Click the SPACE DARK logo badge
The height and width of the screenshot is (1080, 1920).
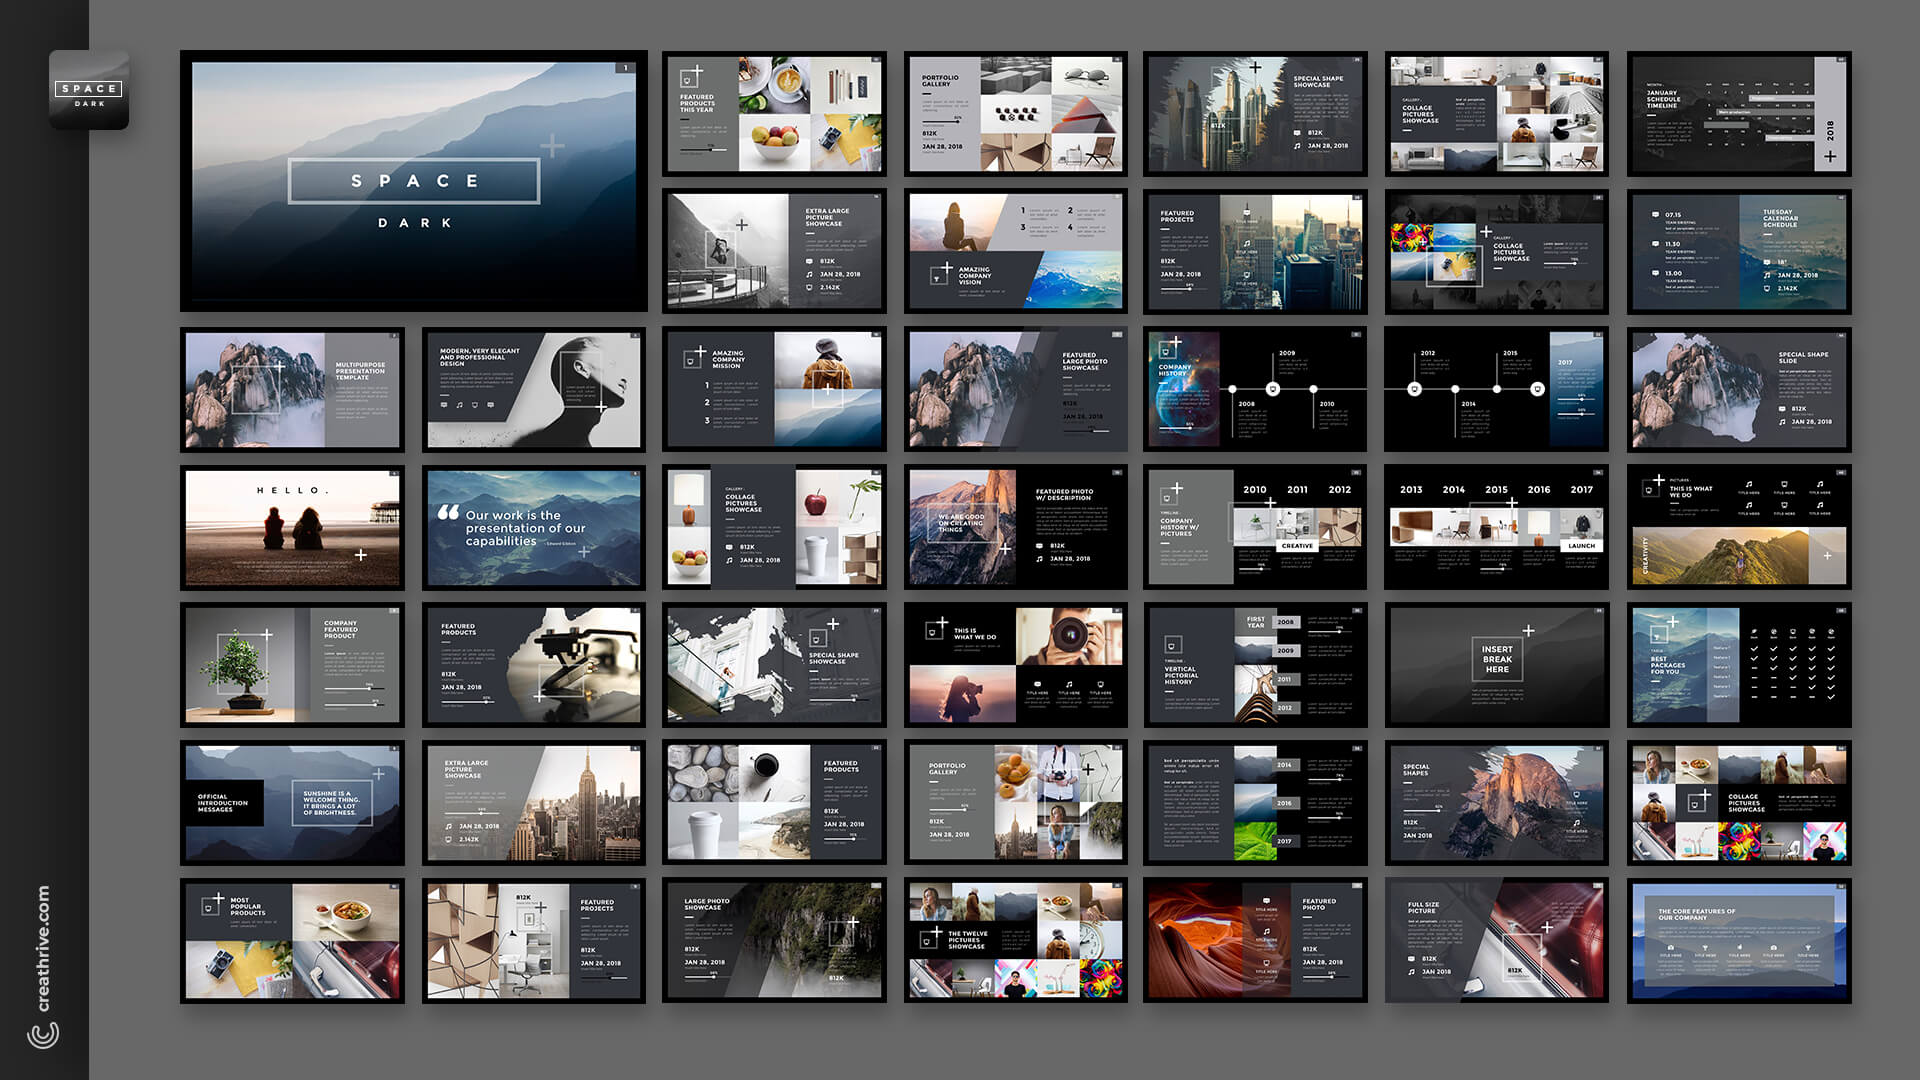click(89, 90)
